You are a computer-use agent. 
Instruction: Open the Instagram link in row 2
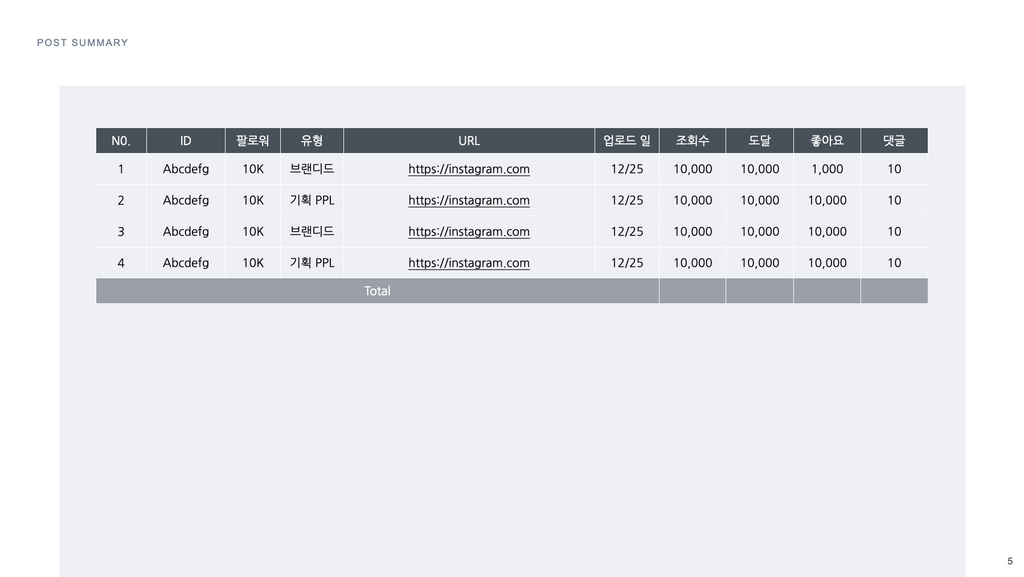(469, 200)
